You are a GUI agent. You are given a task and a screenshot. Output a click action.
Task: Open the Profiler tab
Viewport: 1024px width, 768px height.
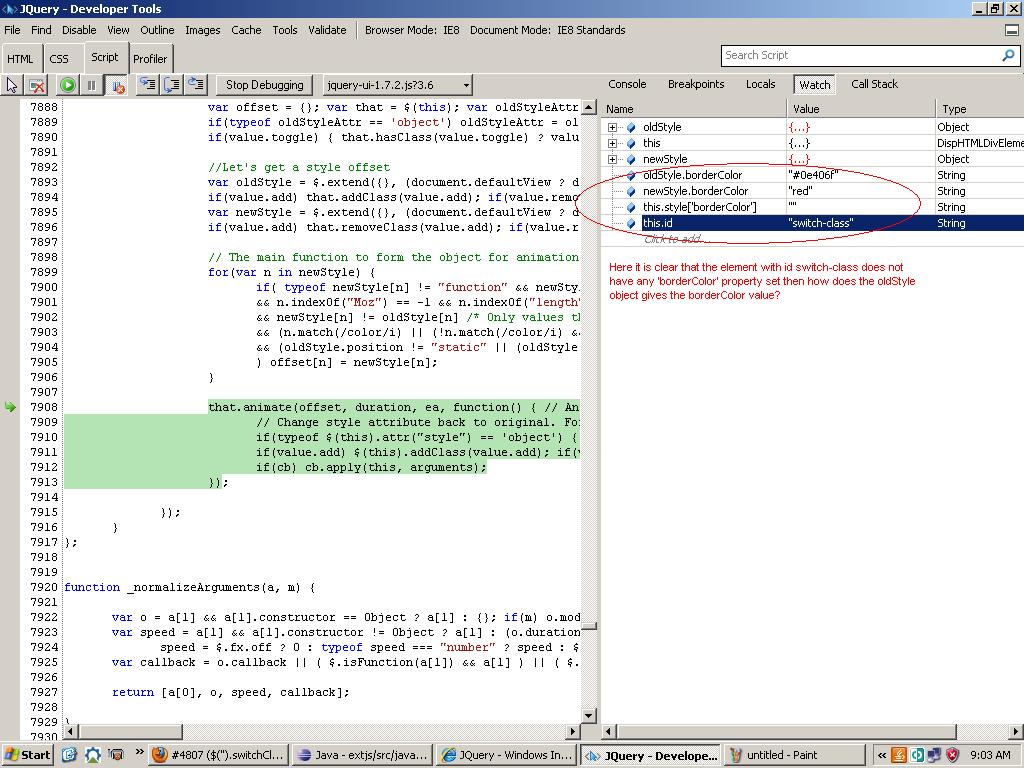click(150, 59)
